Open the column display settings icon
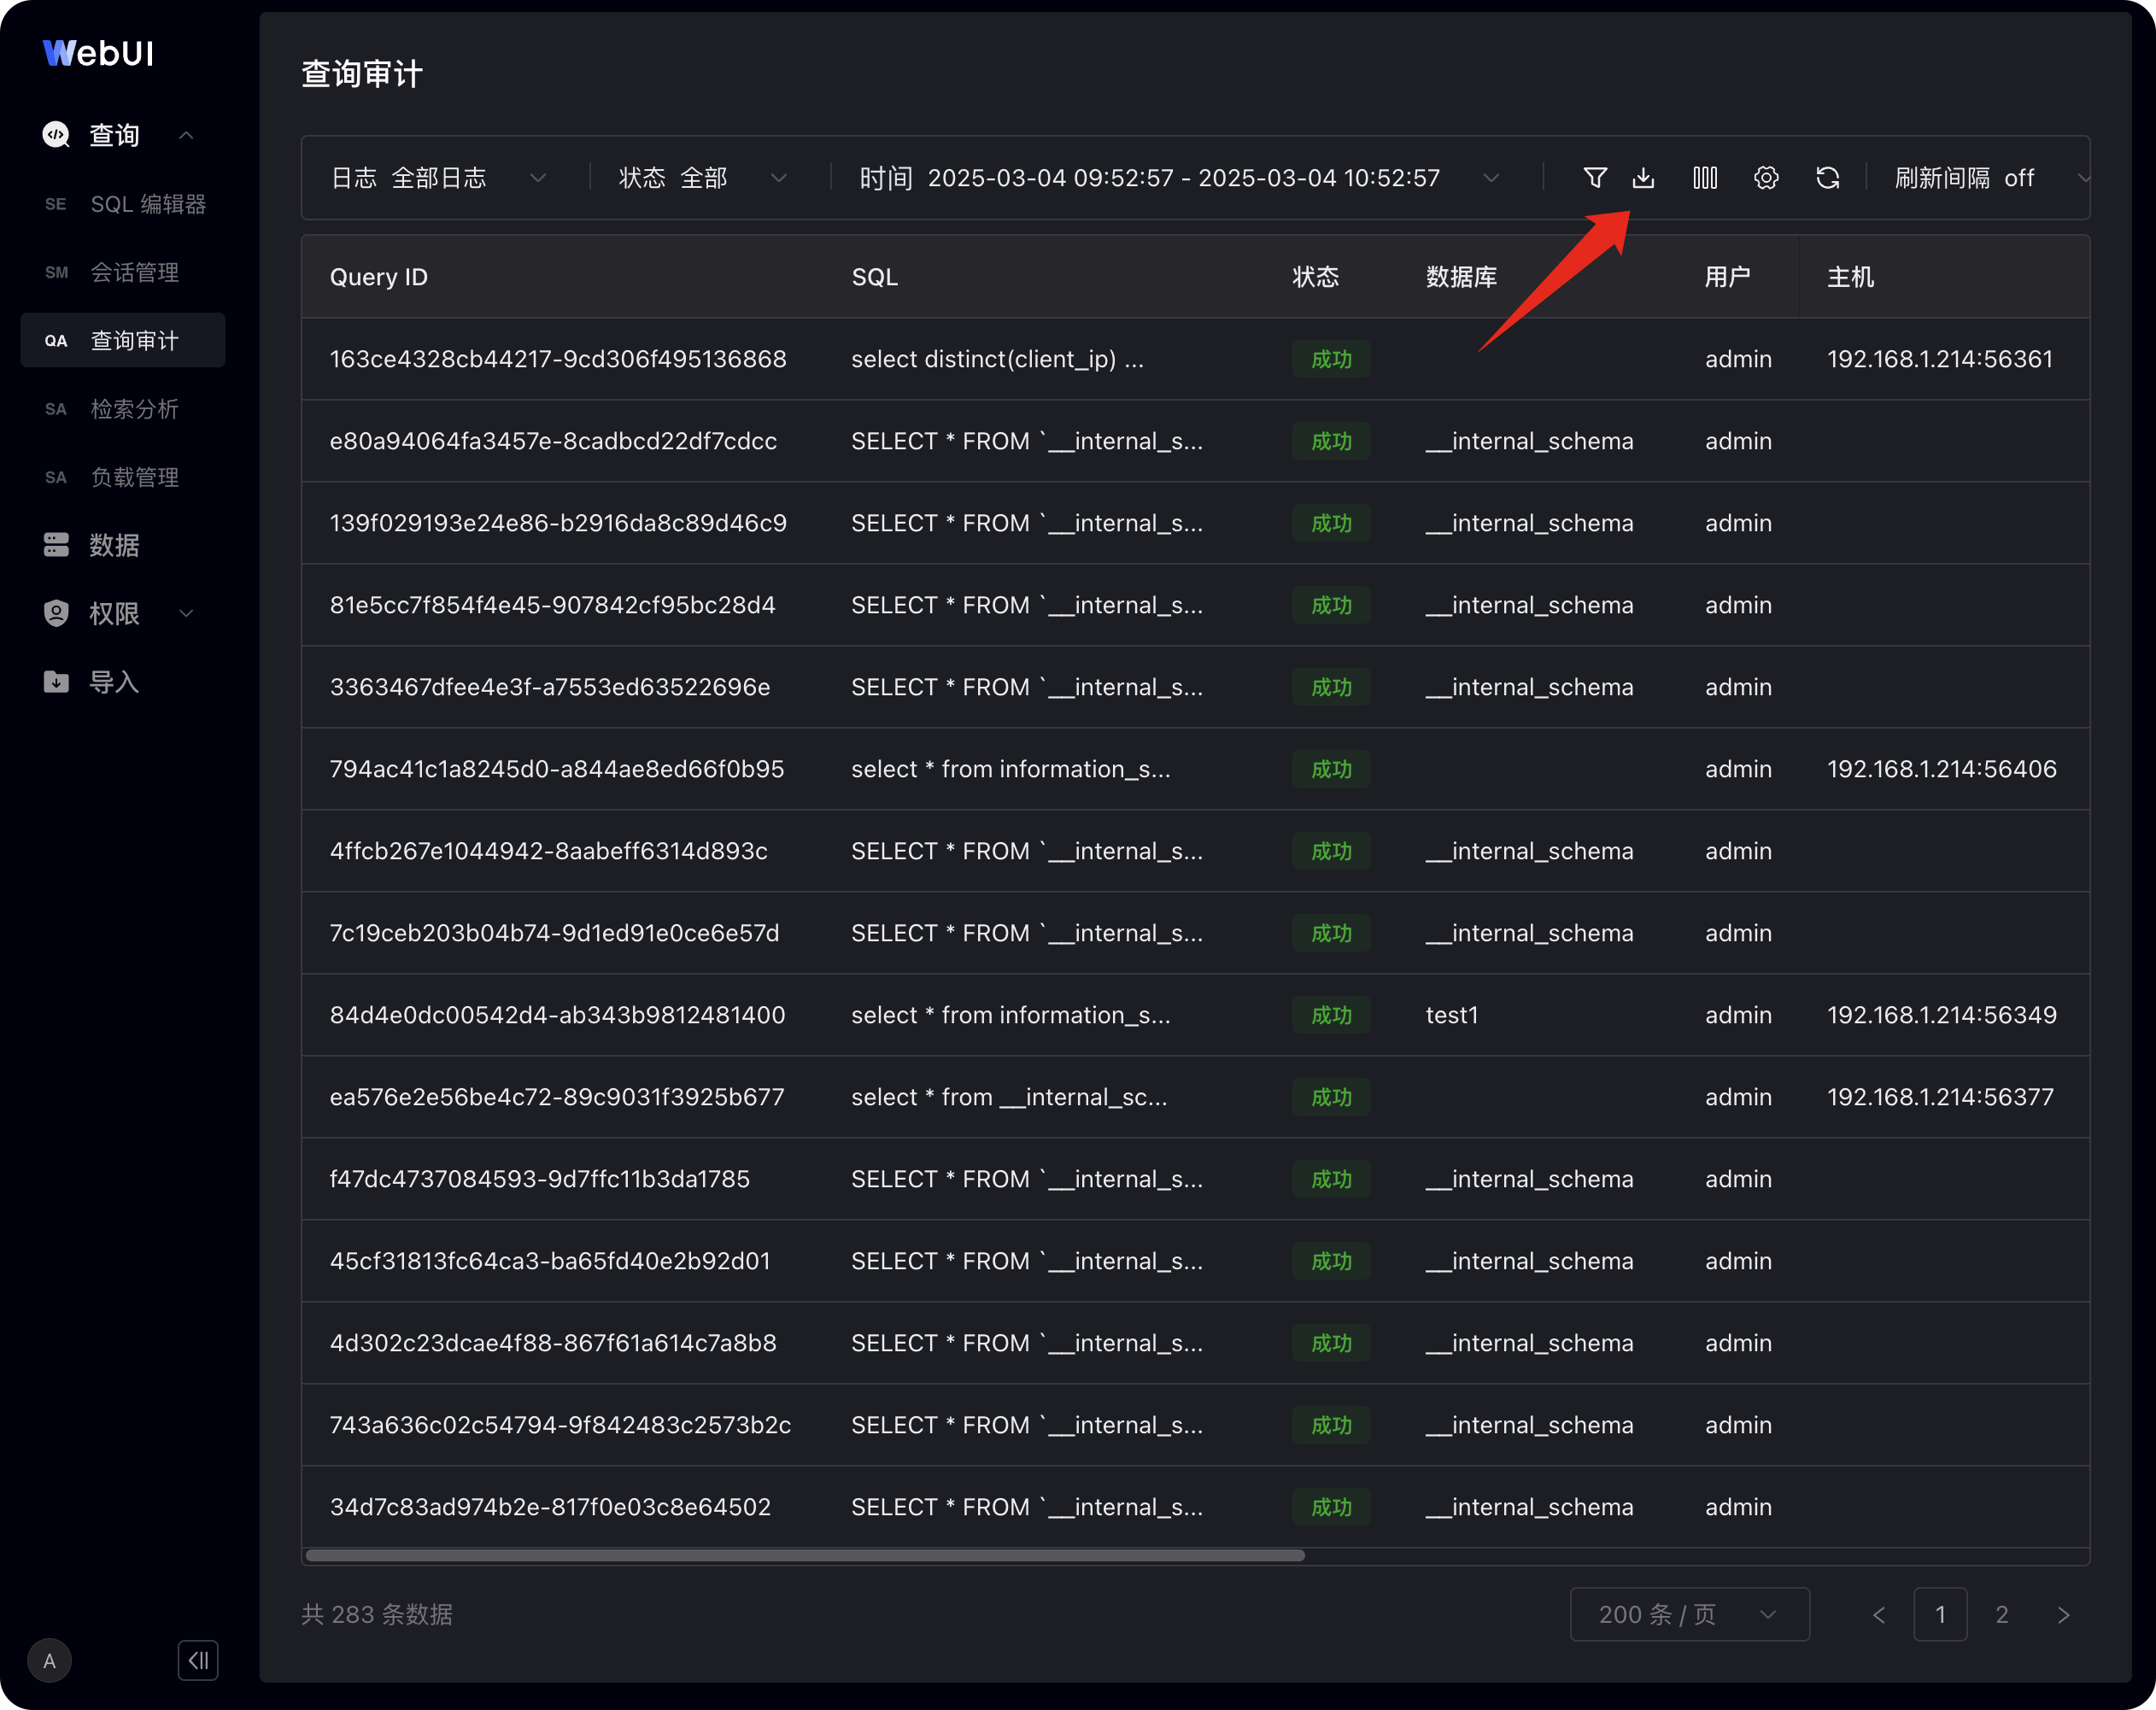 pos(1705,178)
